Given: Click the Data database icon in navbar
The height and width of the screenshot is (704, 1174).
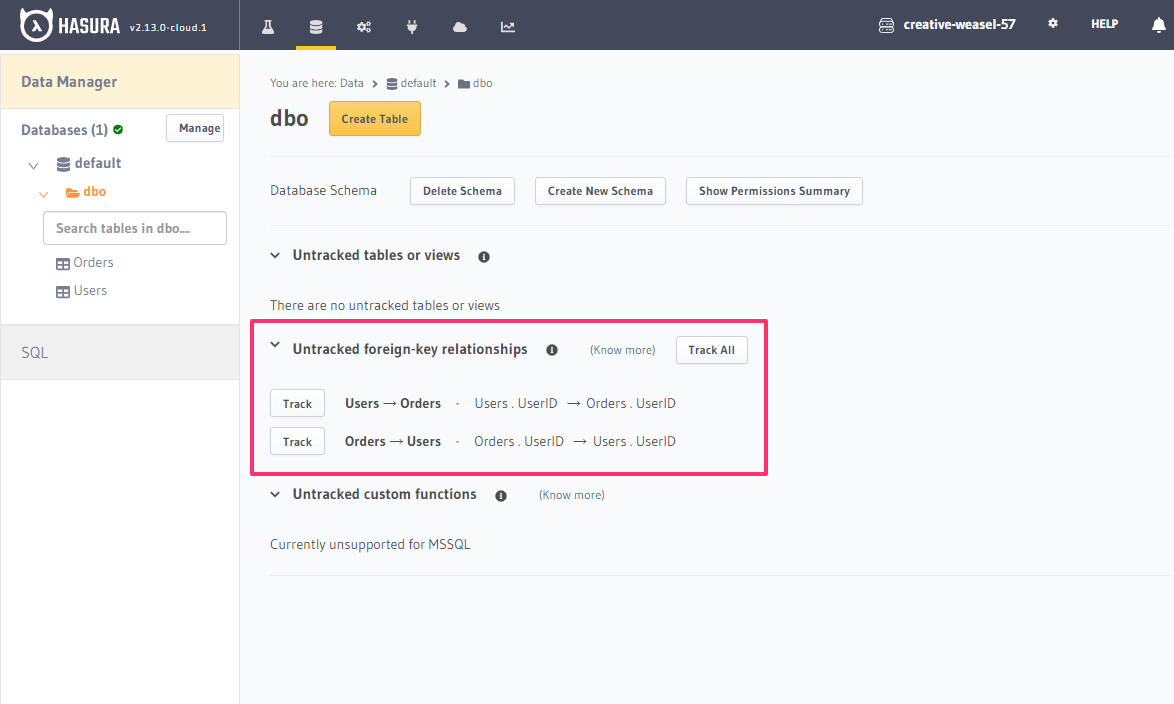Looking at the screenshot, I should (316, 26).
